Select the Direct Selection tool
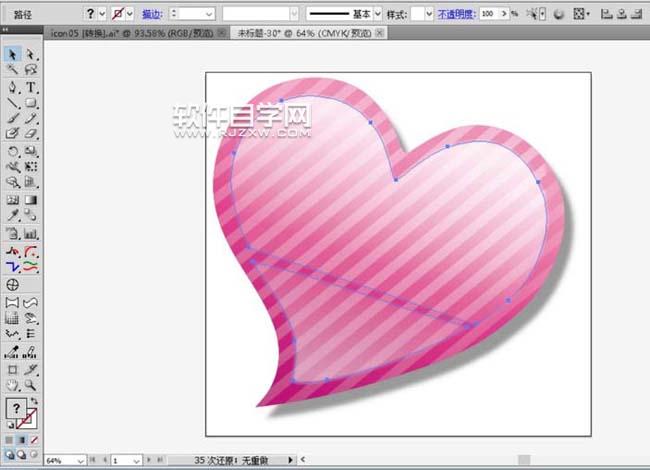The image size is (650, 470). click(31, 54)
